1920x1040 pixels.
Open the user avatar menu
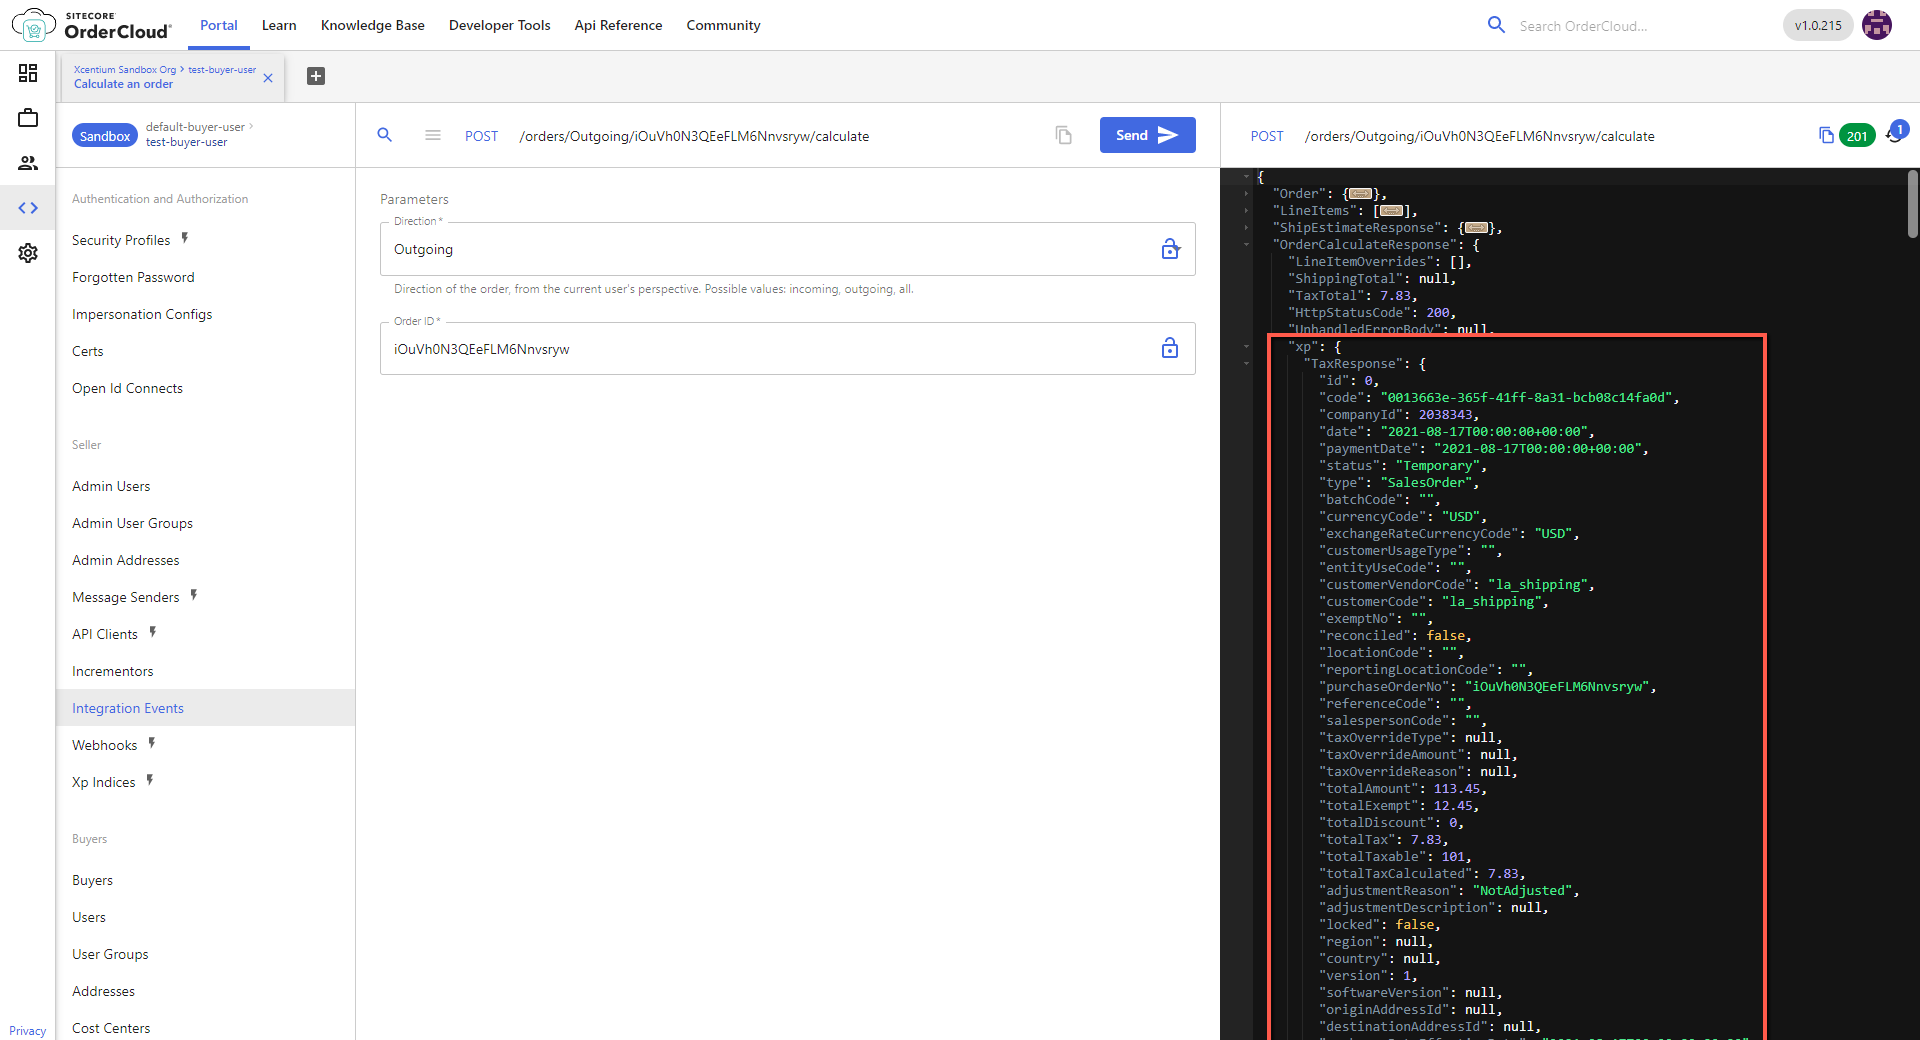1877,25
